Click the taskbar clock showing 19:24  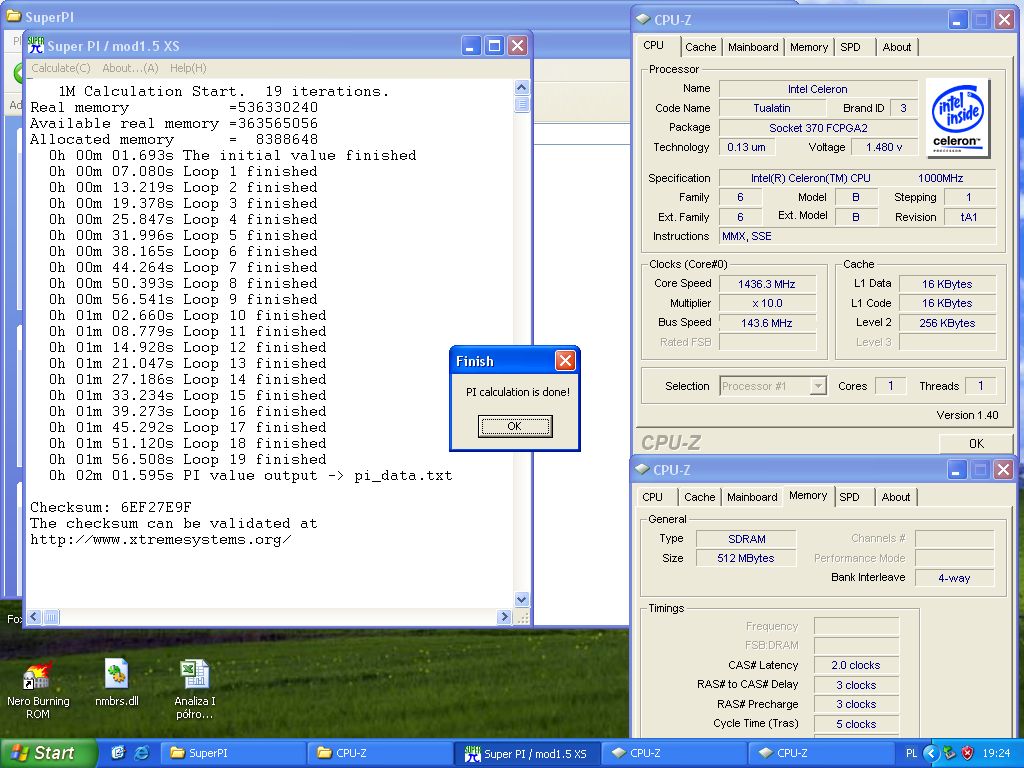996,753
